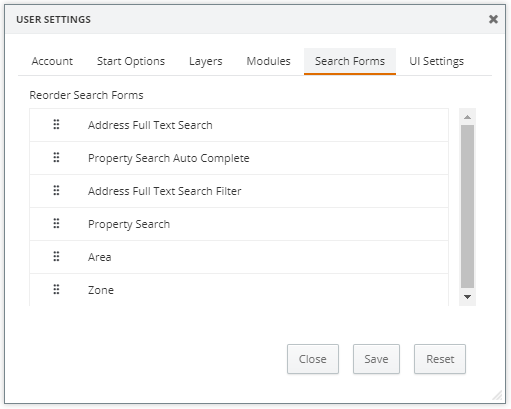This screenshot has width=511, height=409.
Task: Close User Settings with the X icon
Action: point(493,19)
